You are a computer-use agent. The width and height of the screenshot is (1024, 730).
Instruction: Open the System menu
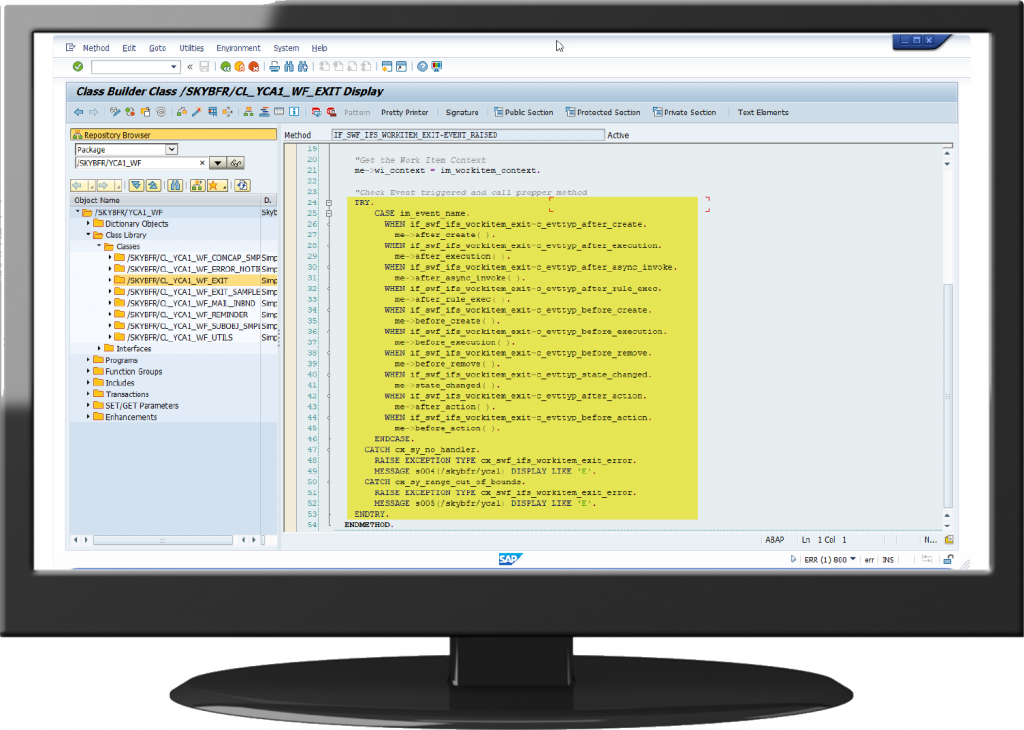point(286,48)
